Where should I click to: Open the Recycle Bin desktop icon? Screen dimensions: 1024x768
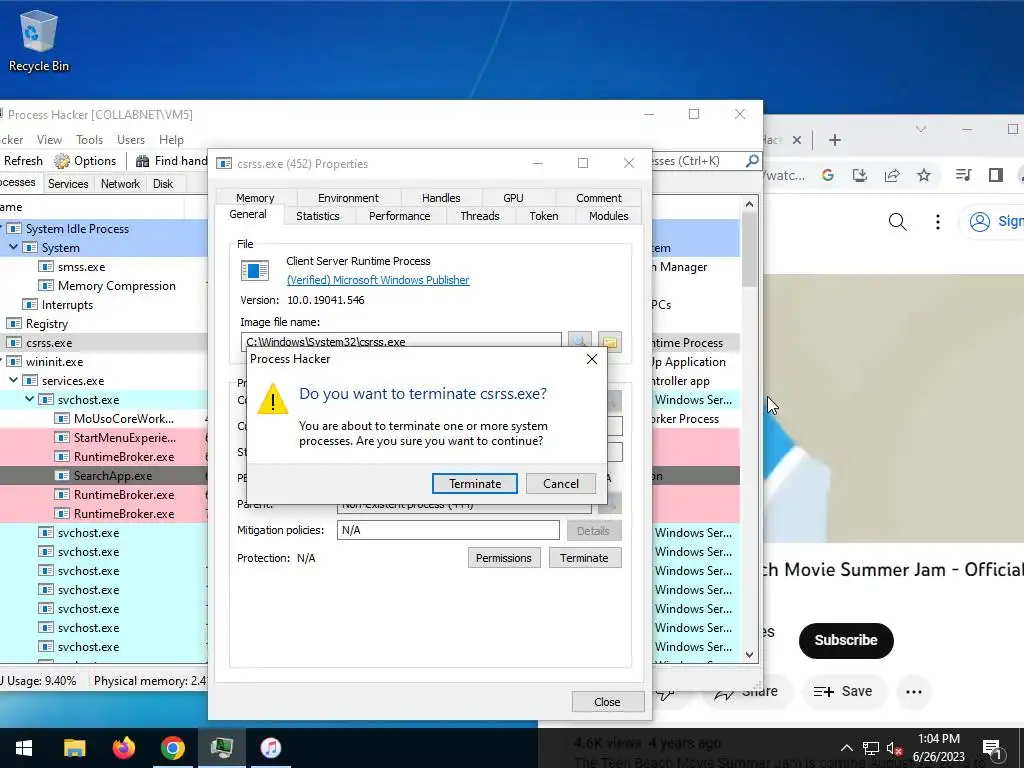point(39,41)
